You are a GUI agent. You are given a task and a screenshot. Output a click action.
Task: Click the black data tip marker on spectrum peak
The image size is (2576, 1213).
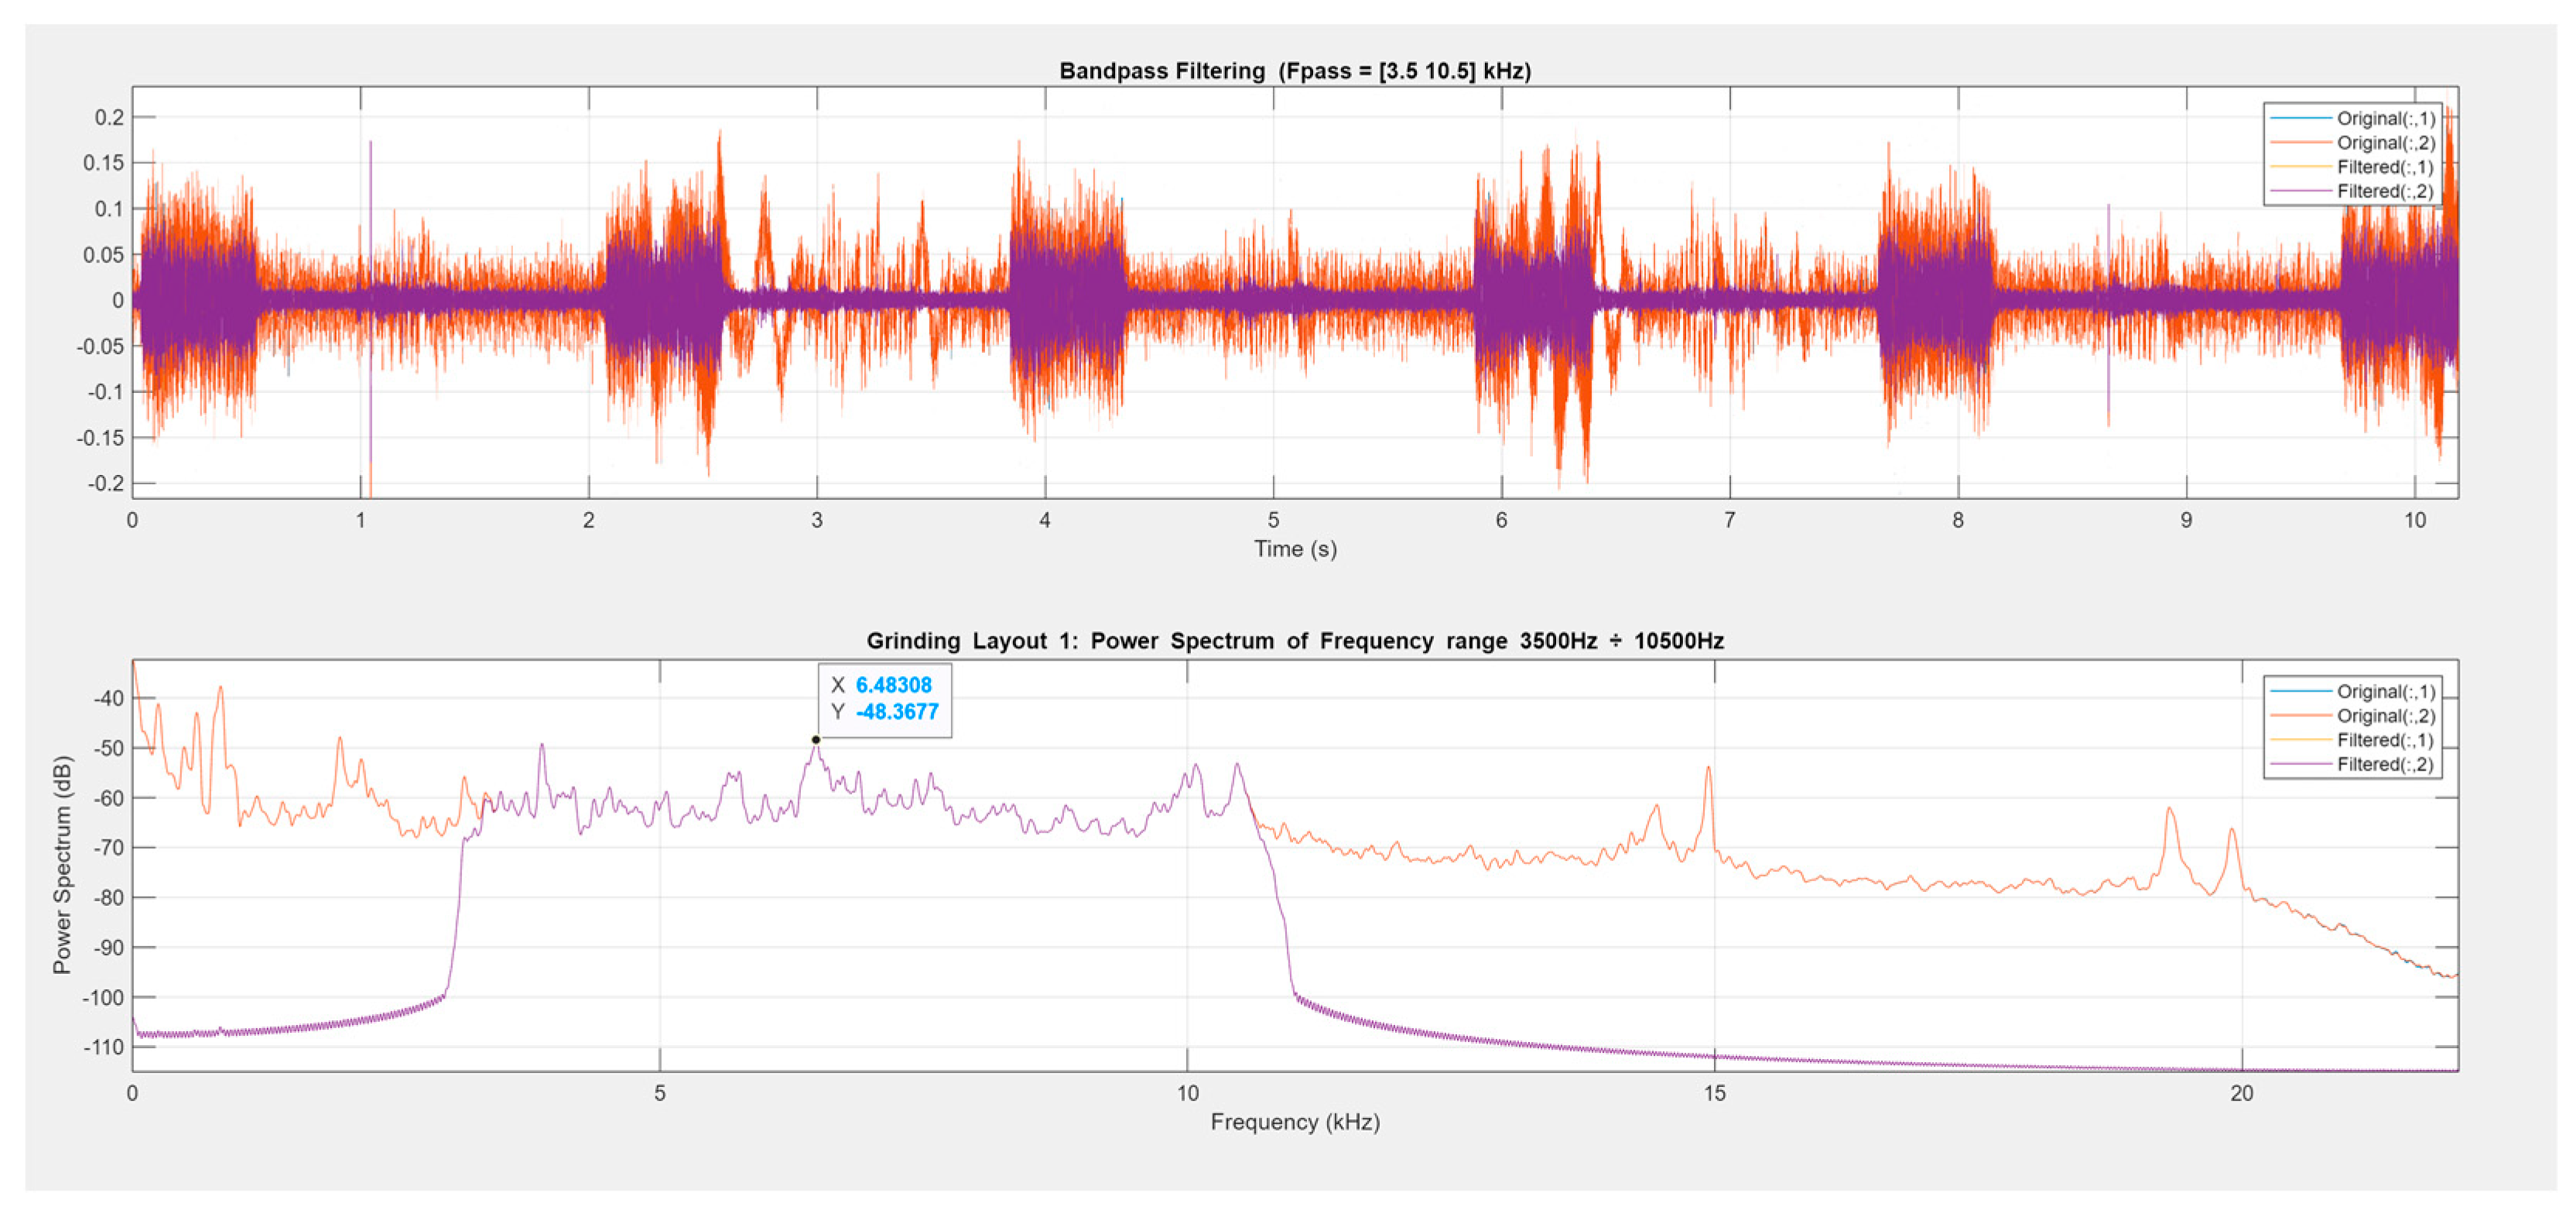coord(816,740)
